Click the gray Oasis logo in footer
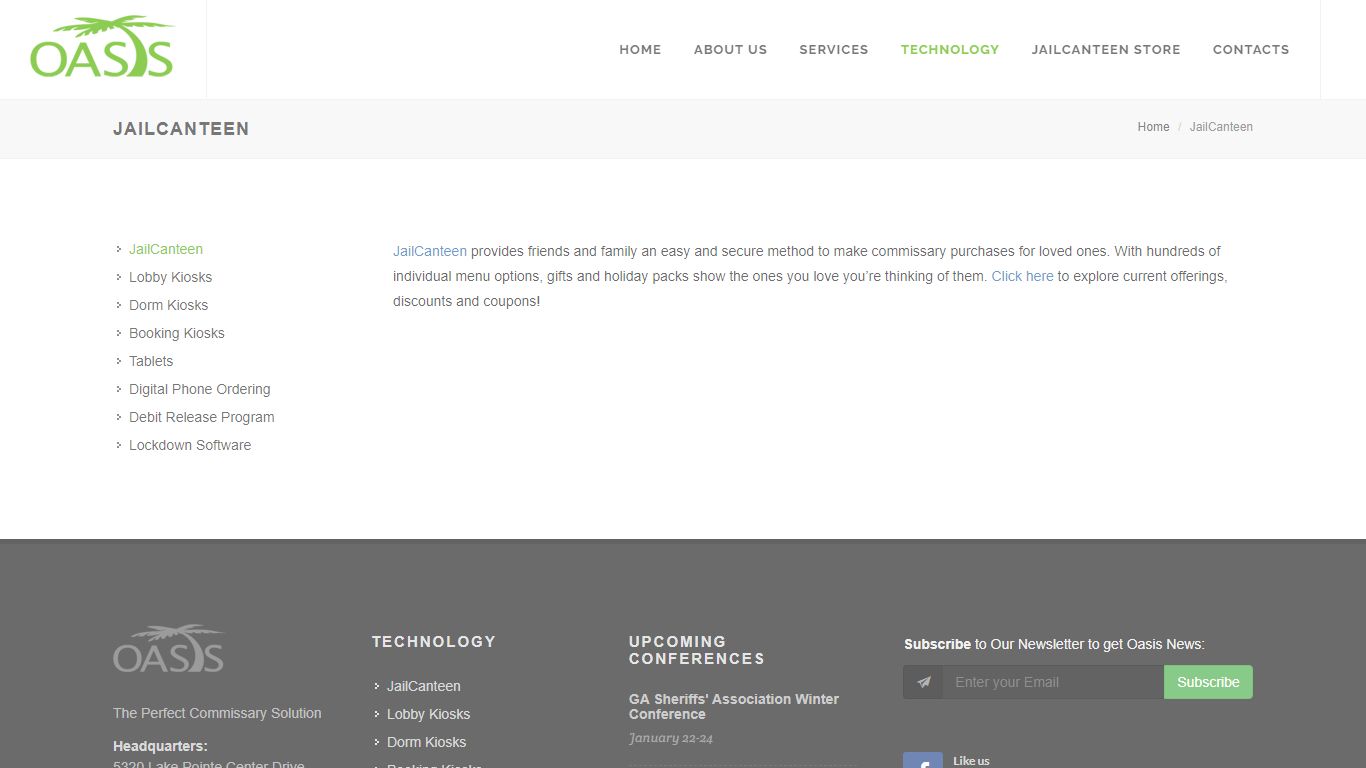 click(169, 649)
